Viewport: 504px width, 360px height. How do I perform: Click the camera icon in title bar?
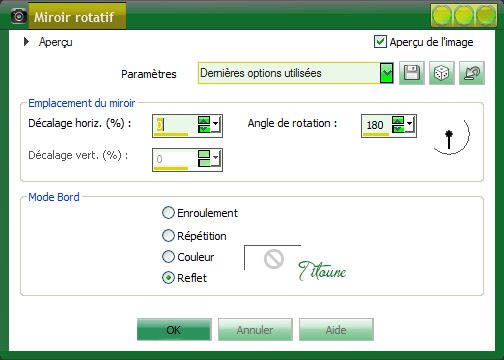19,16
